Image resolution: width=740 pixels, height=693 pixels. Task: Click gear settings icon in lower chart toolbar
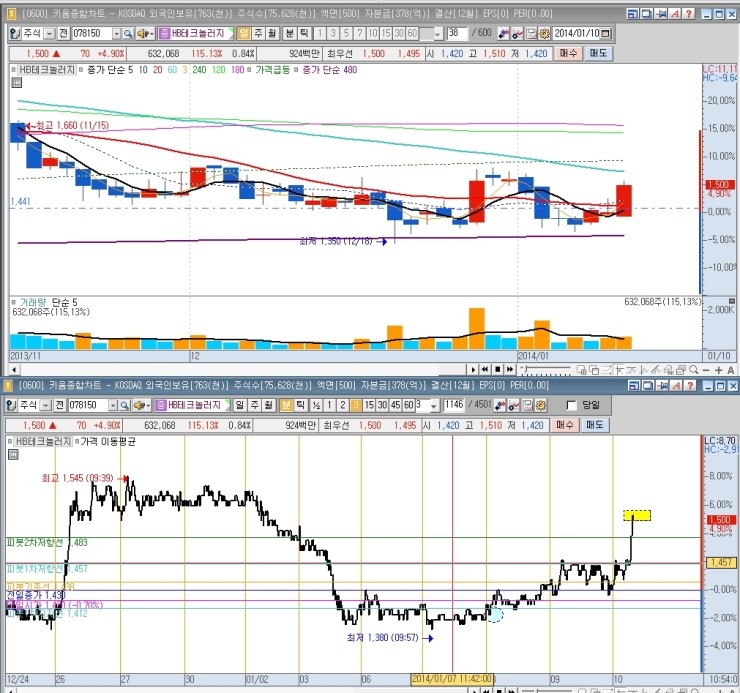(541, 405)
